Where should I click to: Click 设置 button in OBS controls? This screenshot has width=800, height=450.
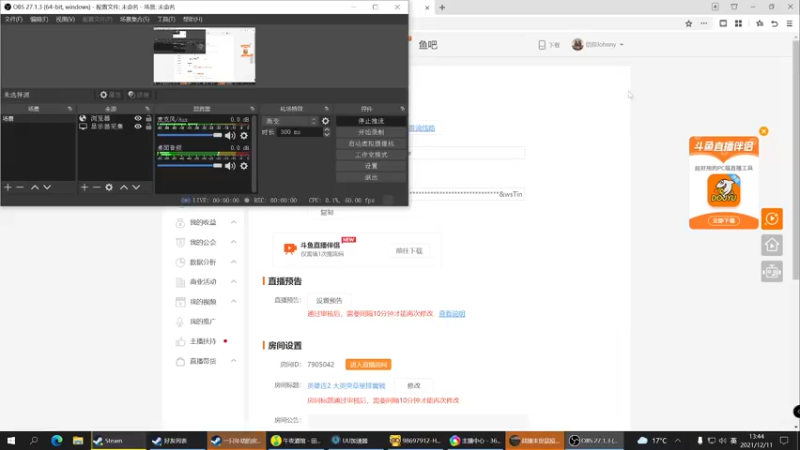(x=371, y=166)
